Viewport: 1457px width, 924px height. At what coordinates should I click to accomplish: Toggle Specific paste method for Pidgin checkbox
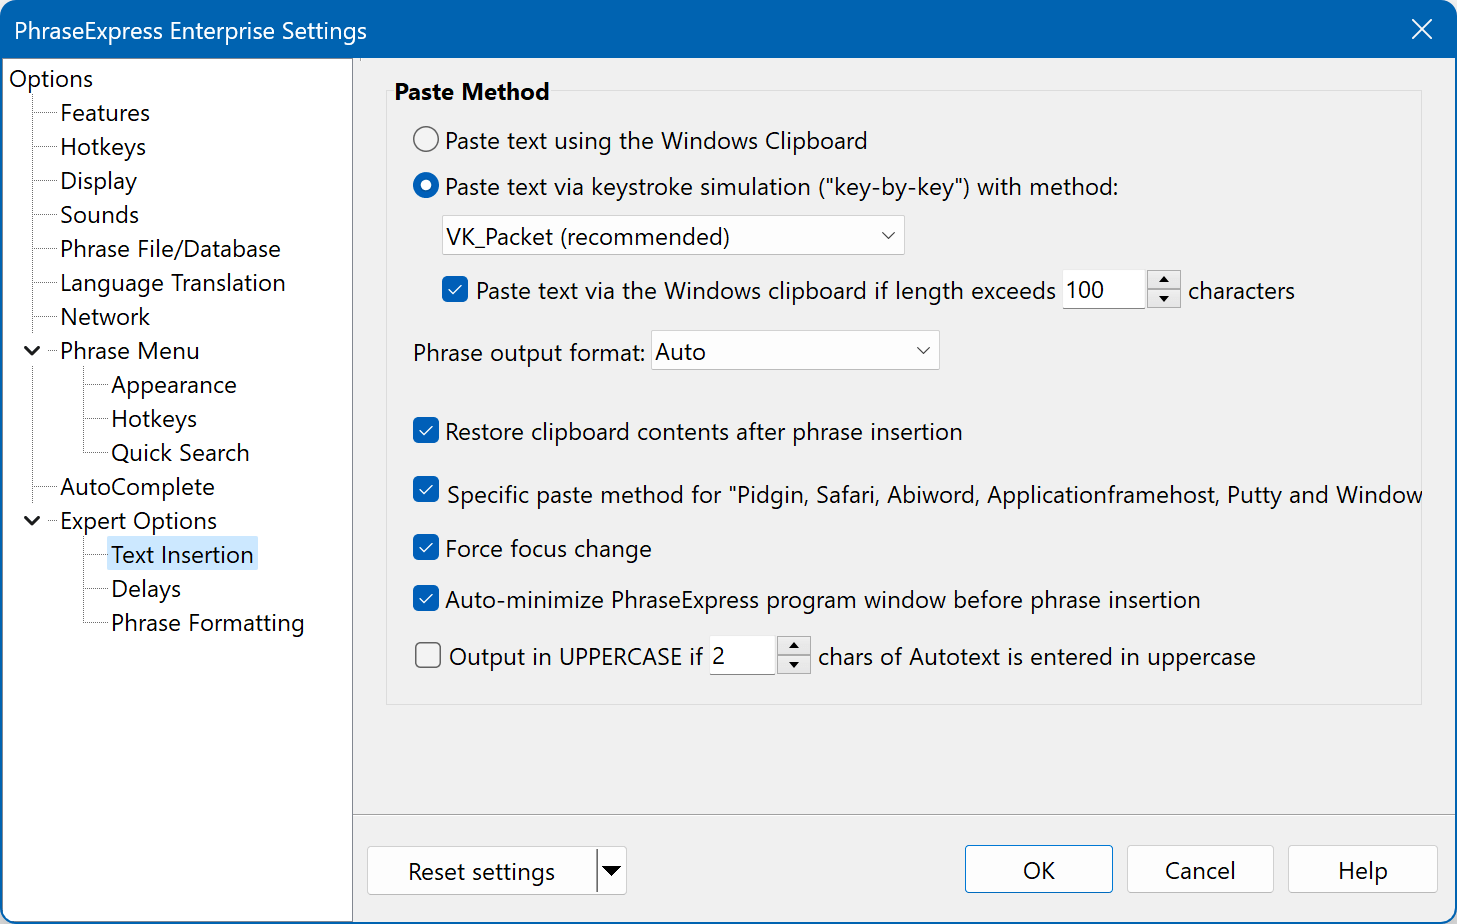tap(426, 489)
